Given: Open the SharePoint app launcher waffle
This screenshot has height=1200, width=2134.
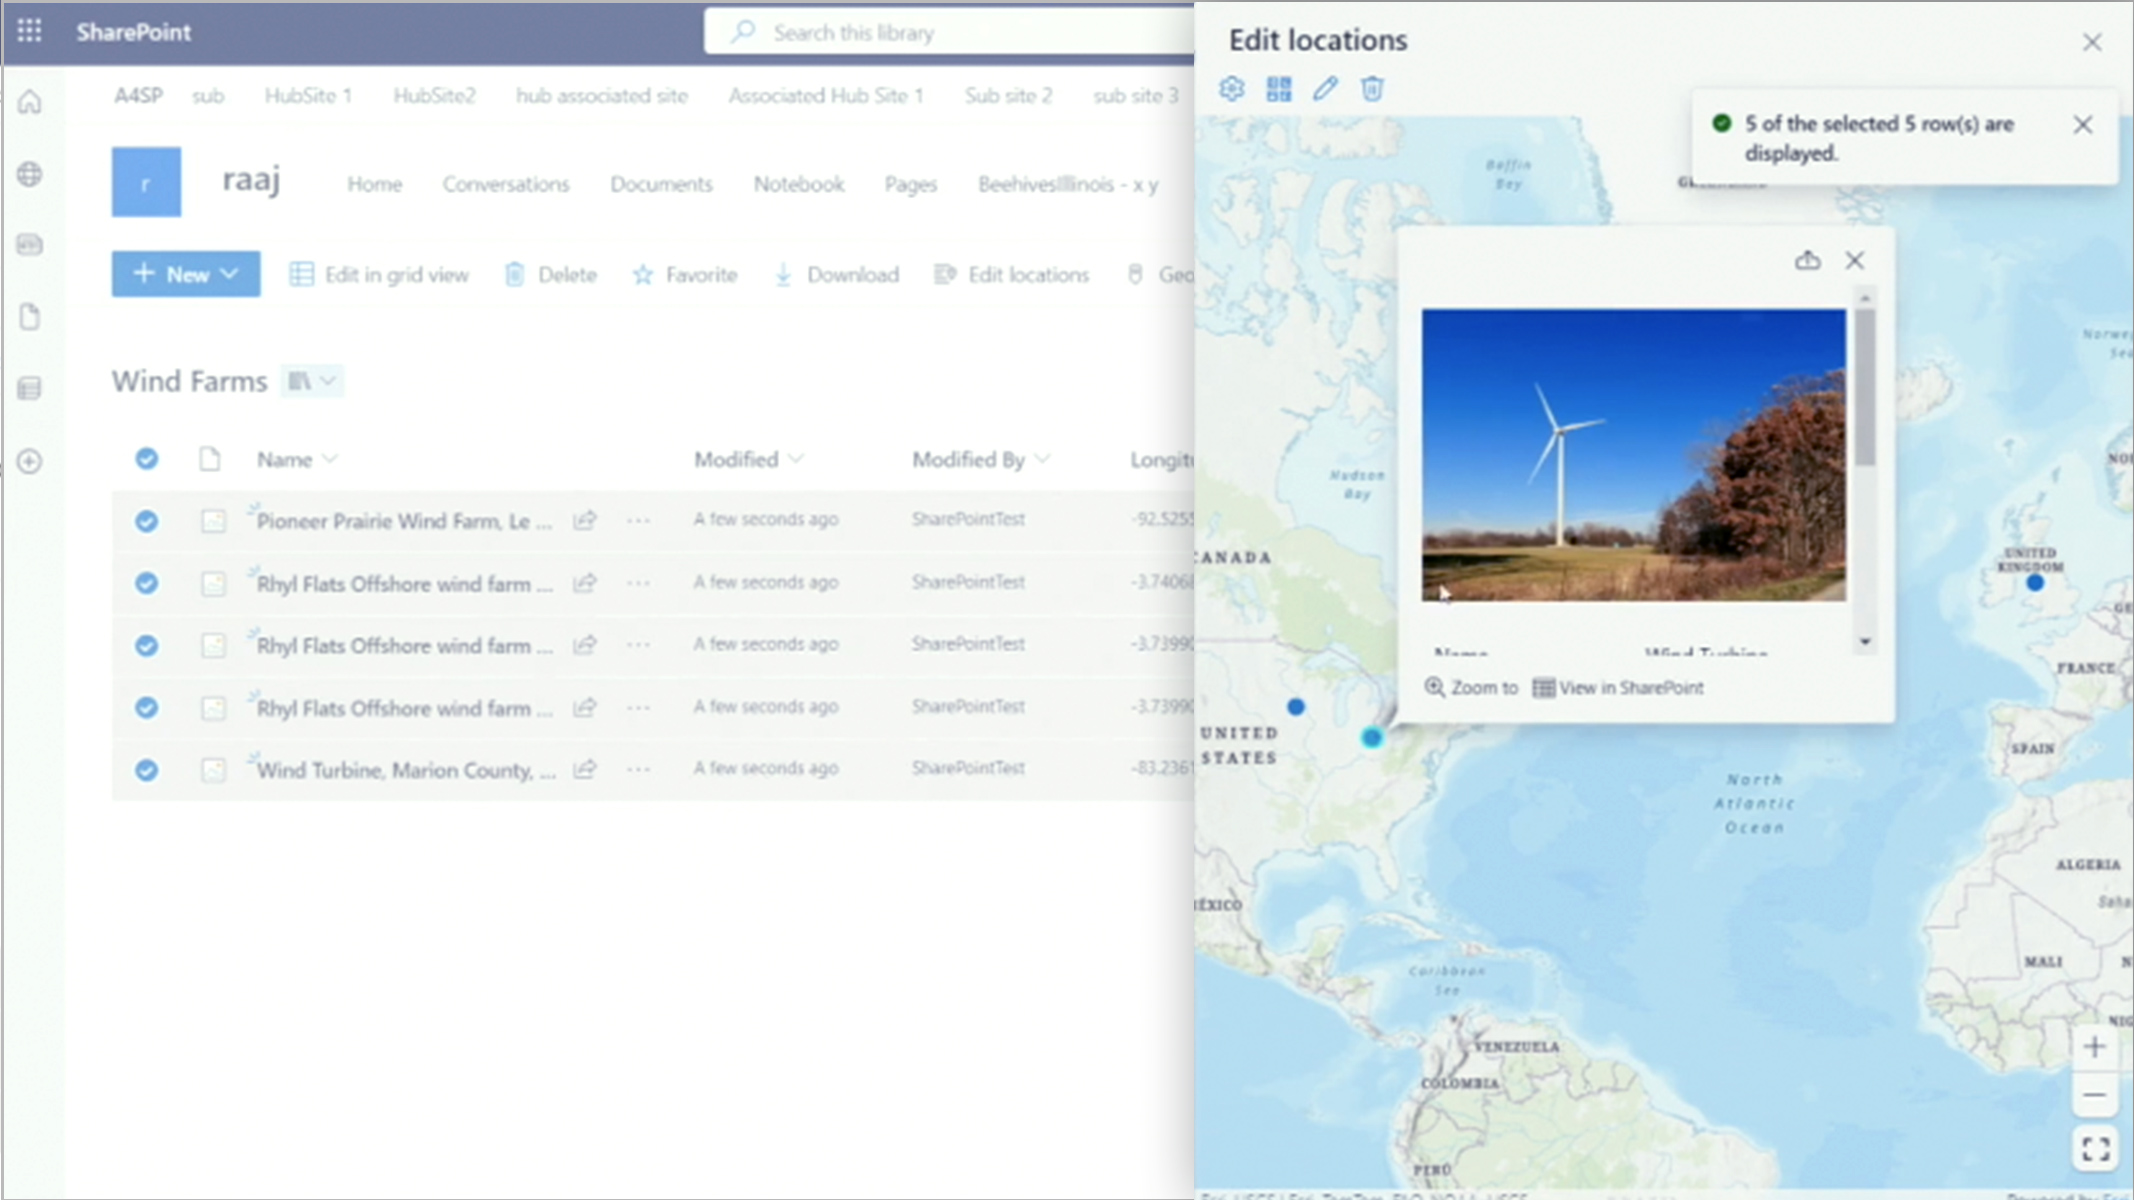Looking at the screenshot, I should pos(30,31).
